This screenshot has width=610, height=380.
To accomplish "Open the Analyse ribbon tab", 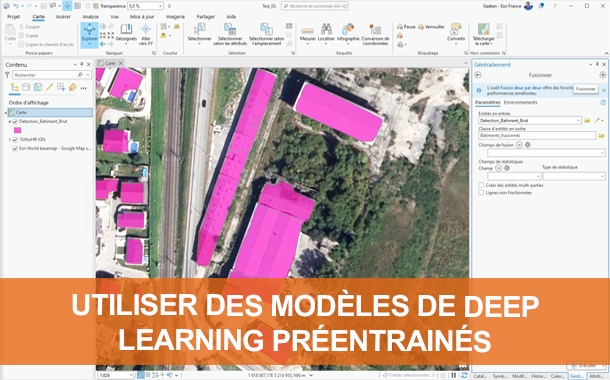I will (x=90, y=17).
